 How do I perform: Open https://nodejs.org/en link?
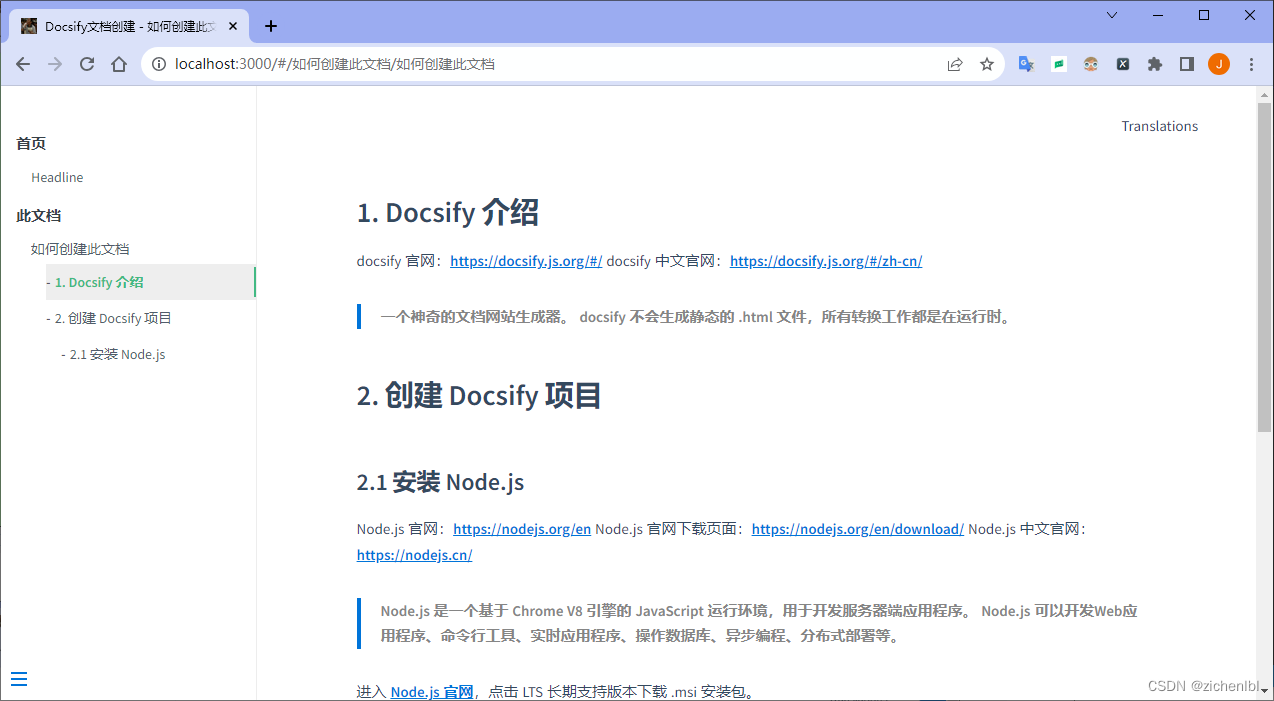522,529
